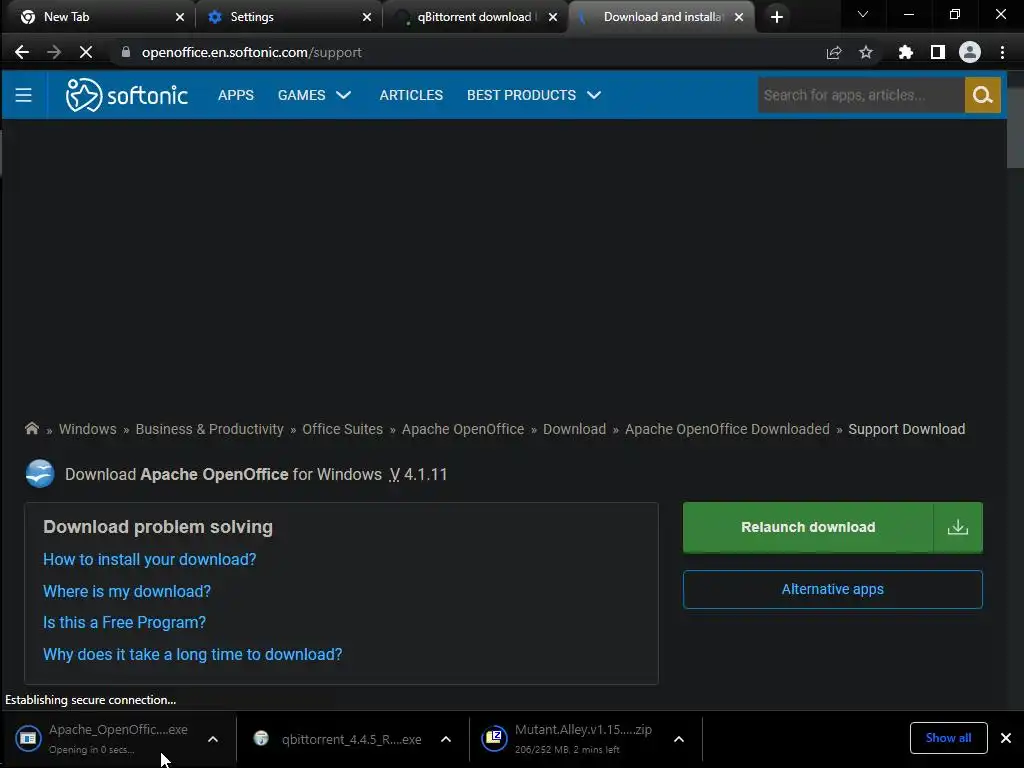Click Show all downloads button
This screenshot has height=768, width=1024.
(948, 738)
